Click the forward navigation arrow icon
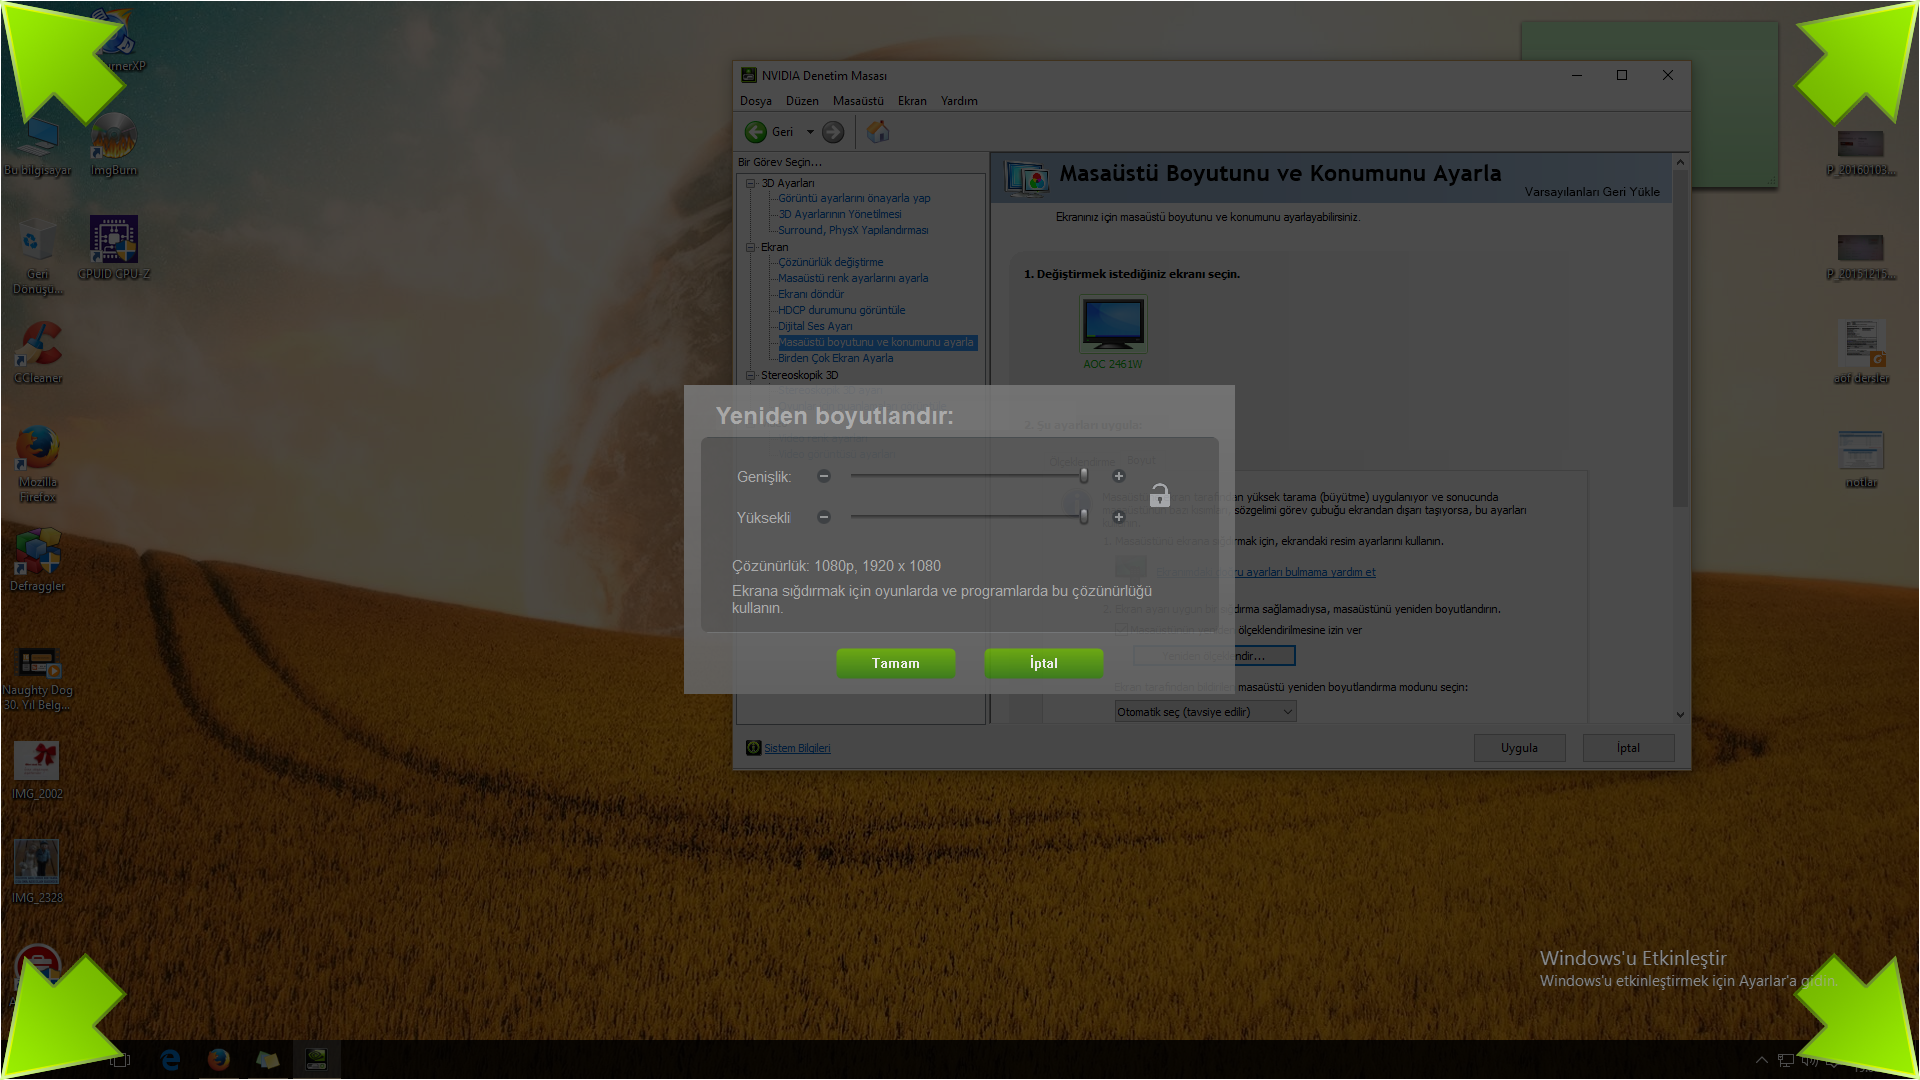The height and width of the screenshot is (1080, 1920). 833,132
